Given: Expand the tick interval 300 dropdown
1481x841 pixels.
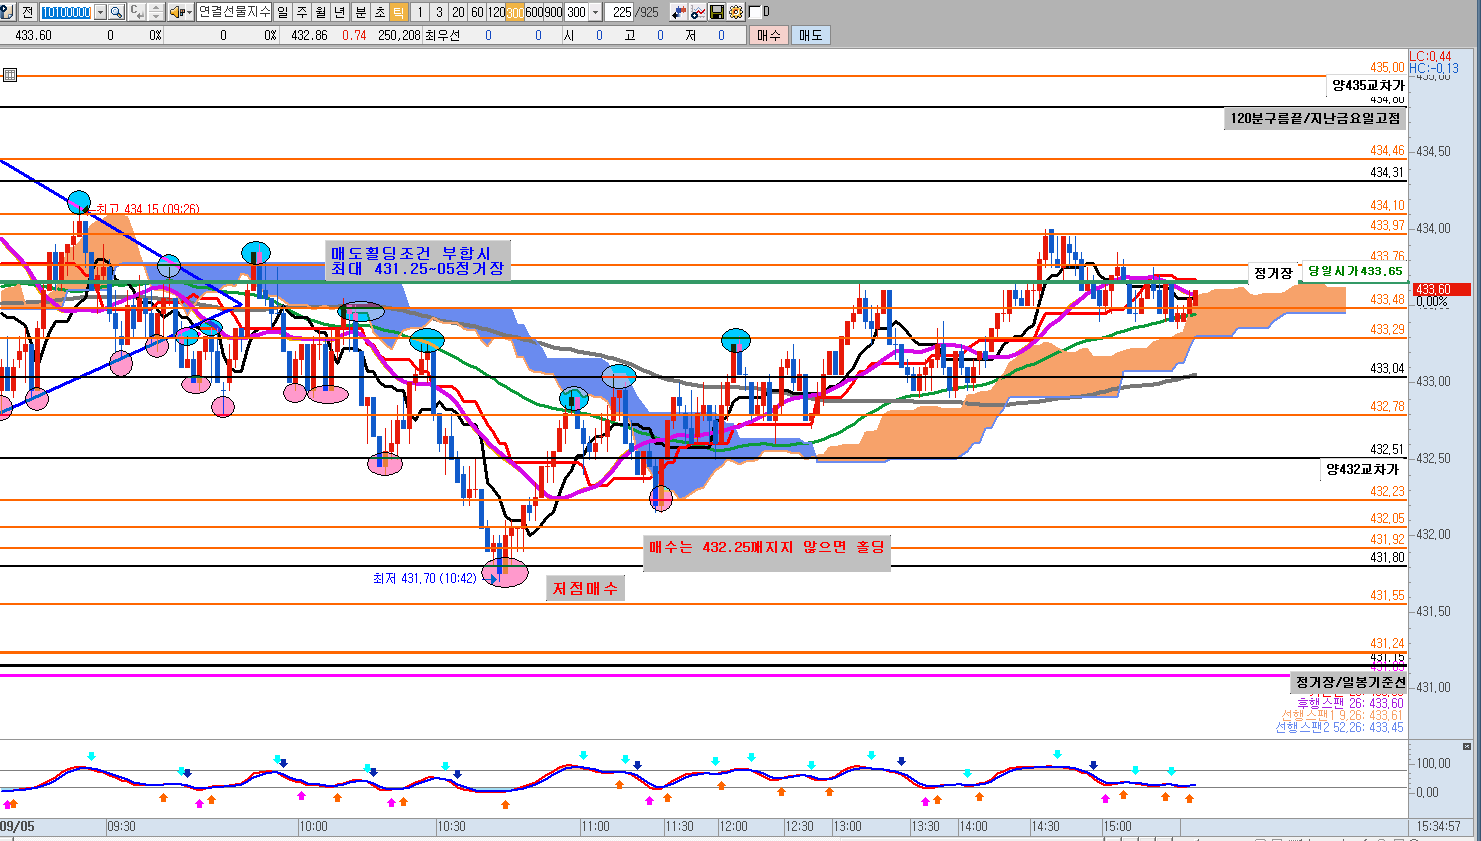Looking at the screenshot, I should click(596, 12).
